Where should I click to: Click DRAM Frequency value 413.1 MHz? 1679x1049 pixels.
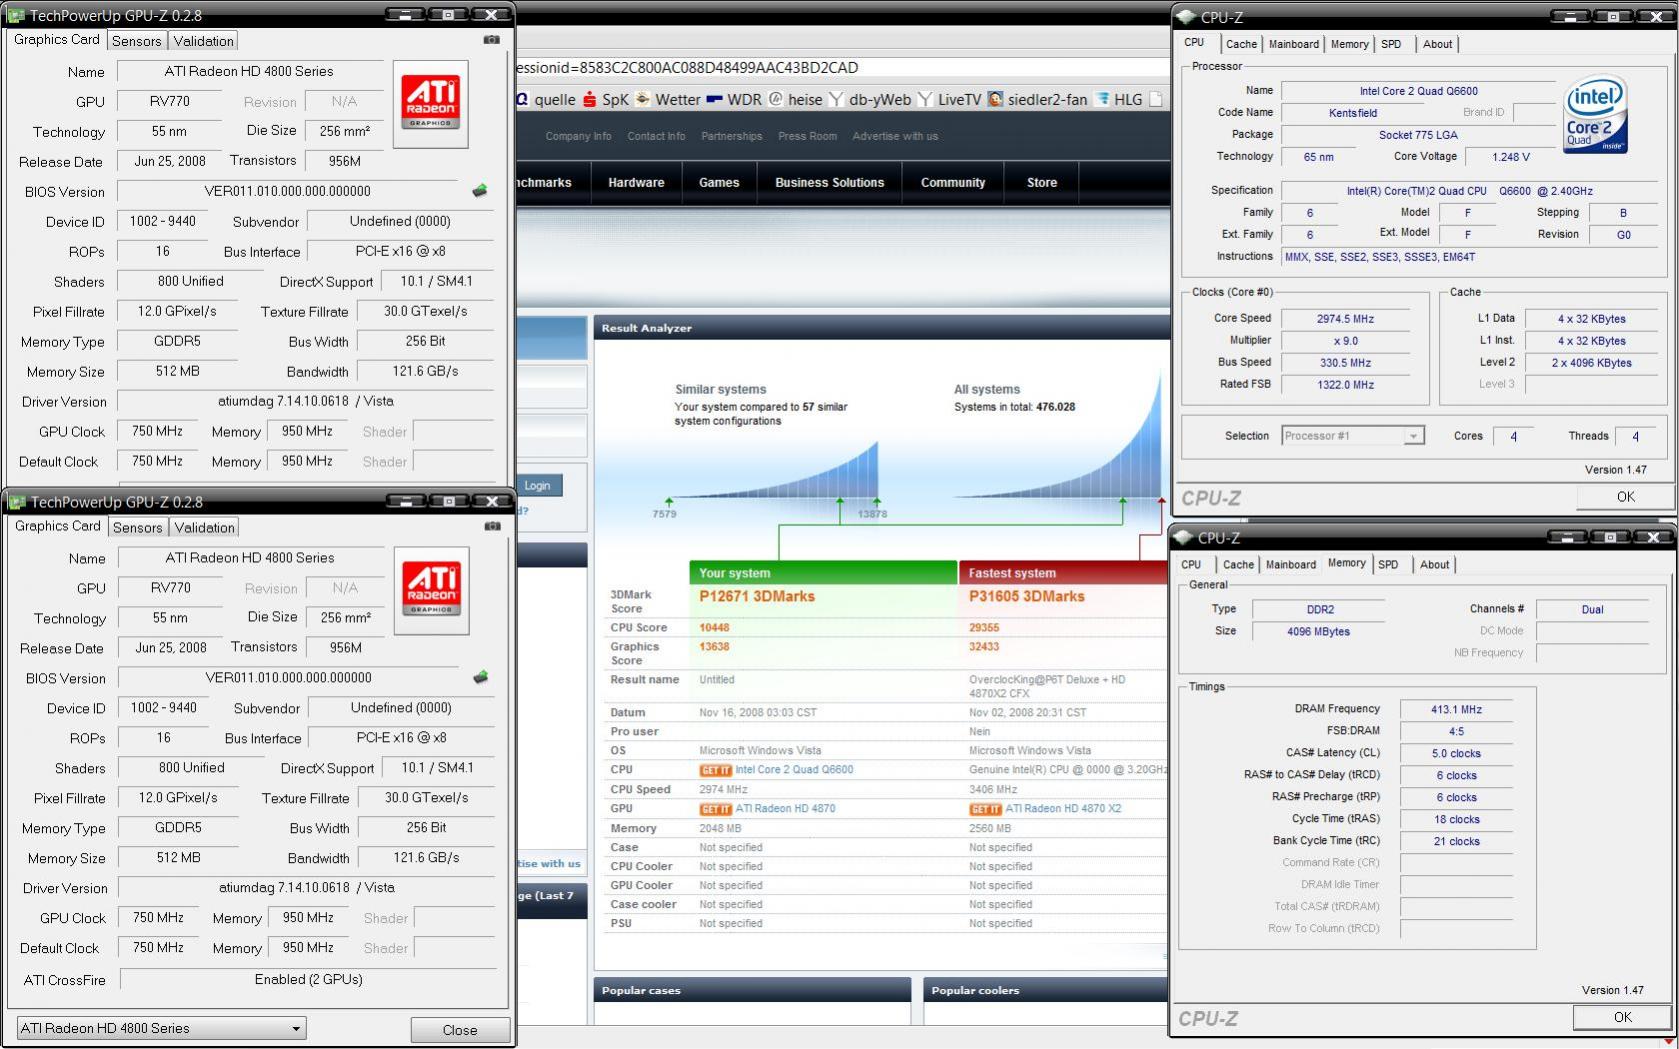(x=1456, y=710)
